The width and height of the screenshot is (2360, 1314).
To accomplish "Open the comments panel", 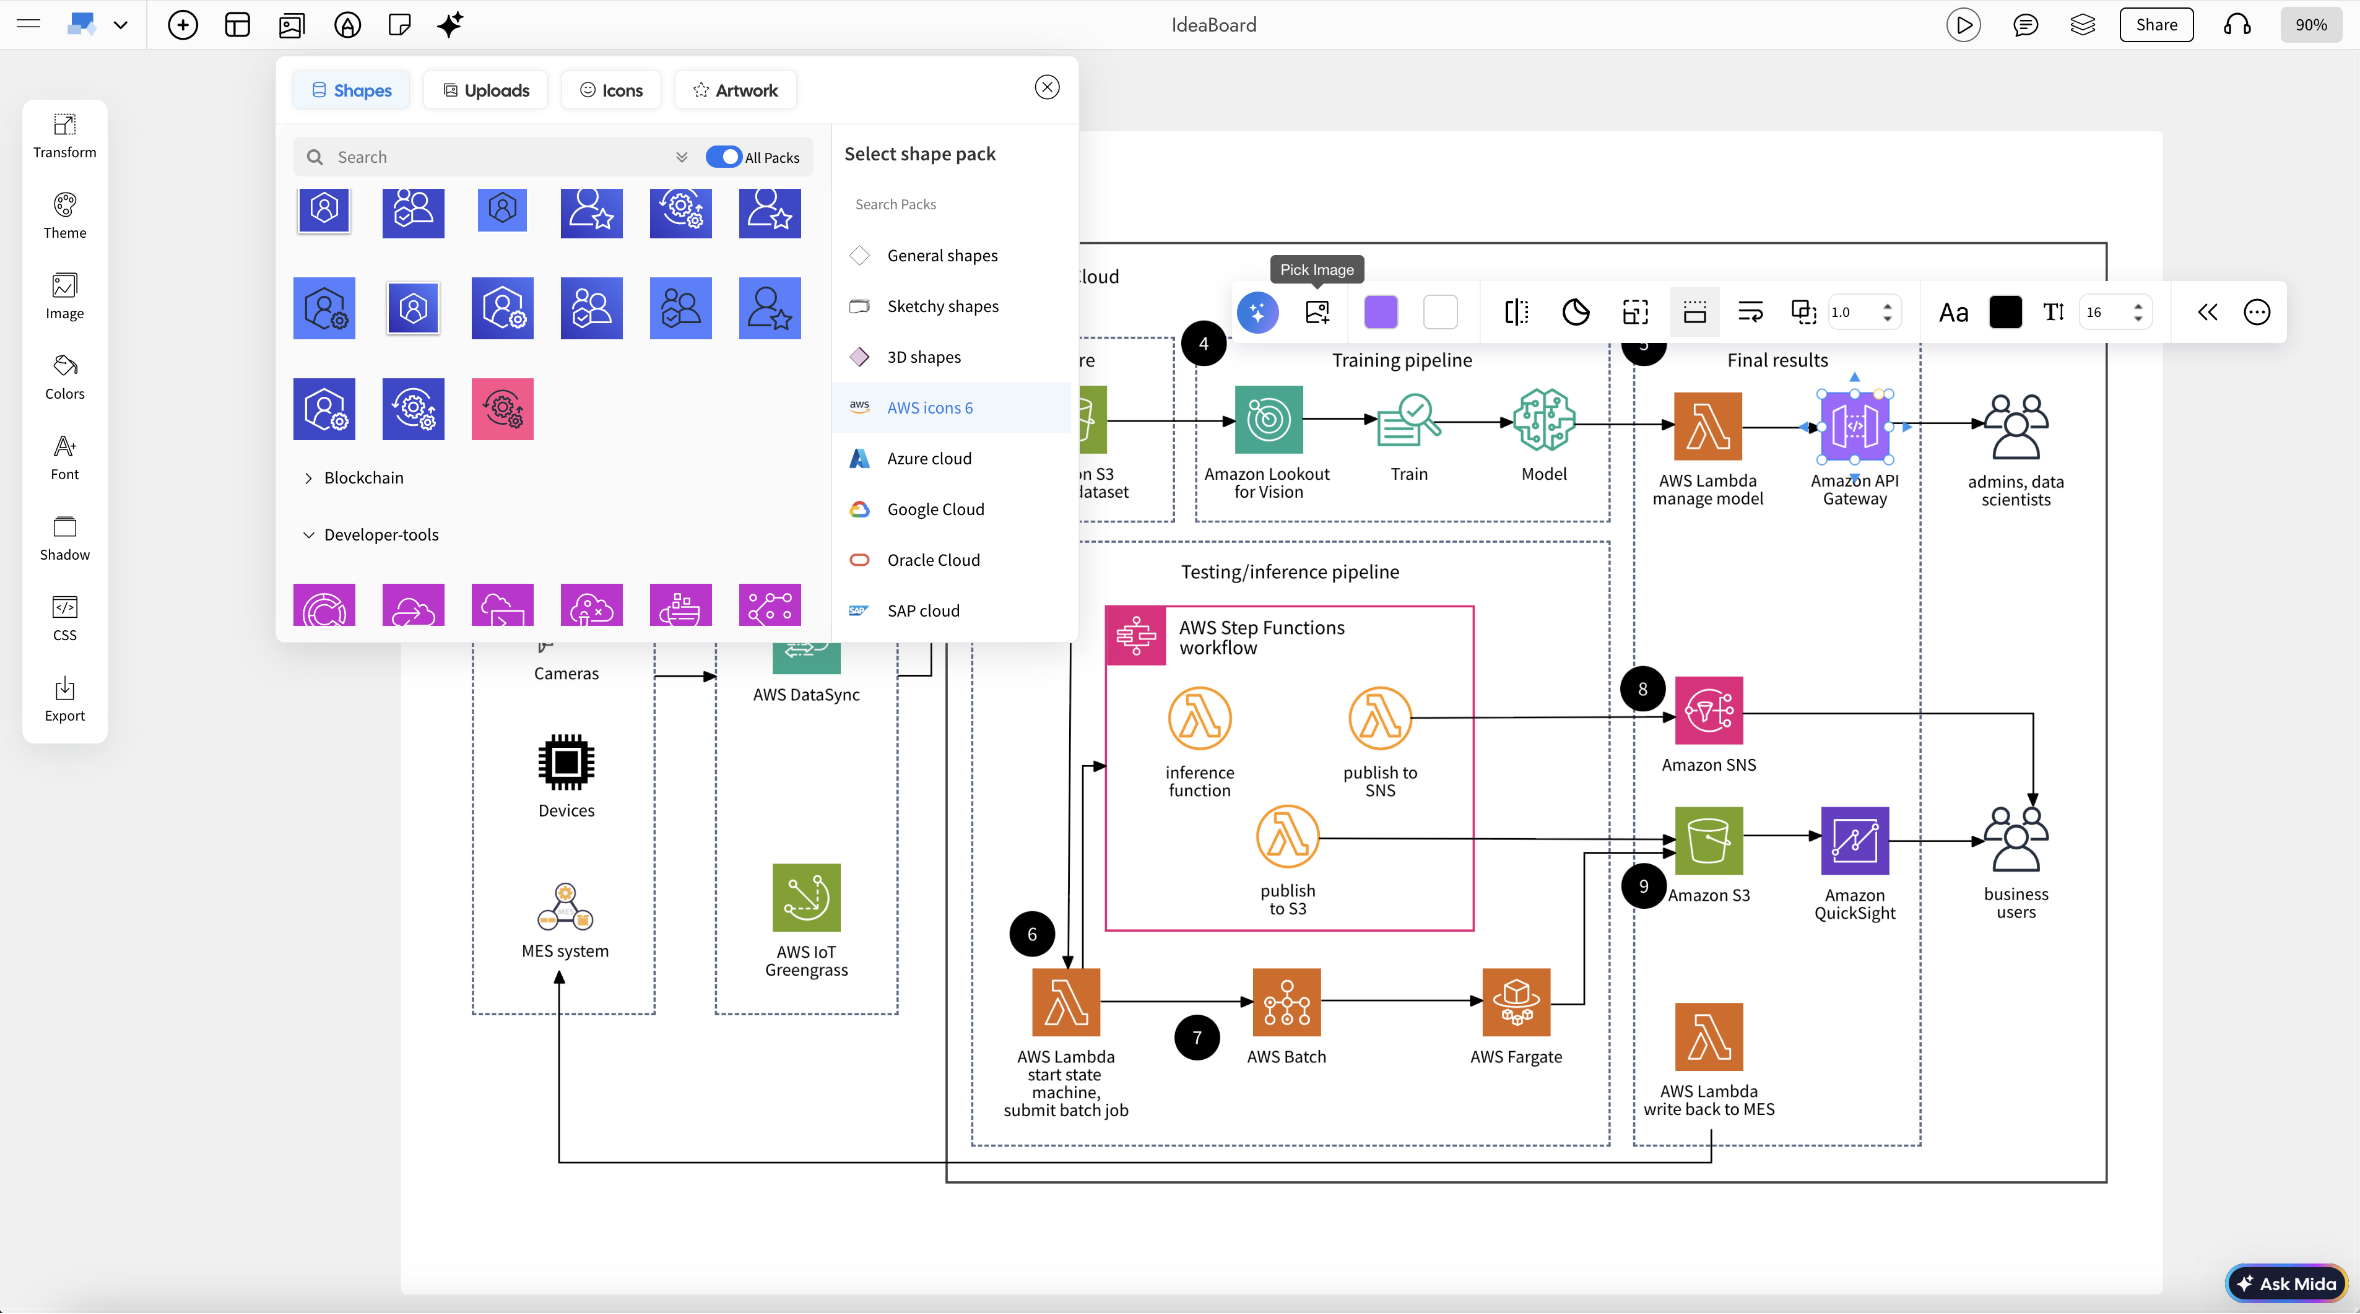I will pyautogui.click(x=2025, y=25).
